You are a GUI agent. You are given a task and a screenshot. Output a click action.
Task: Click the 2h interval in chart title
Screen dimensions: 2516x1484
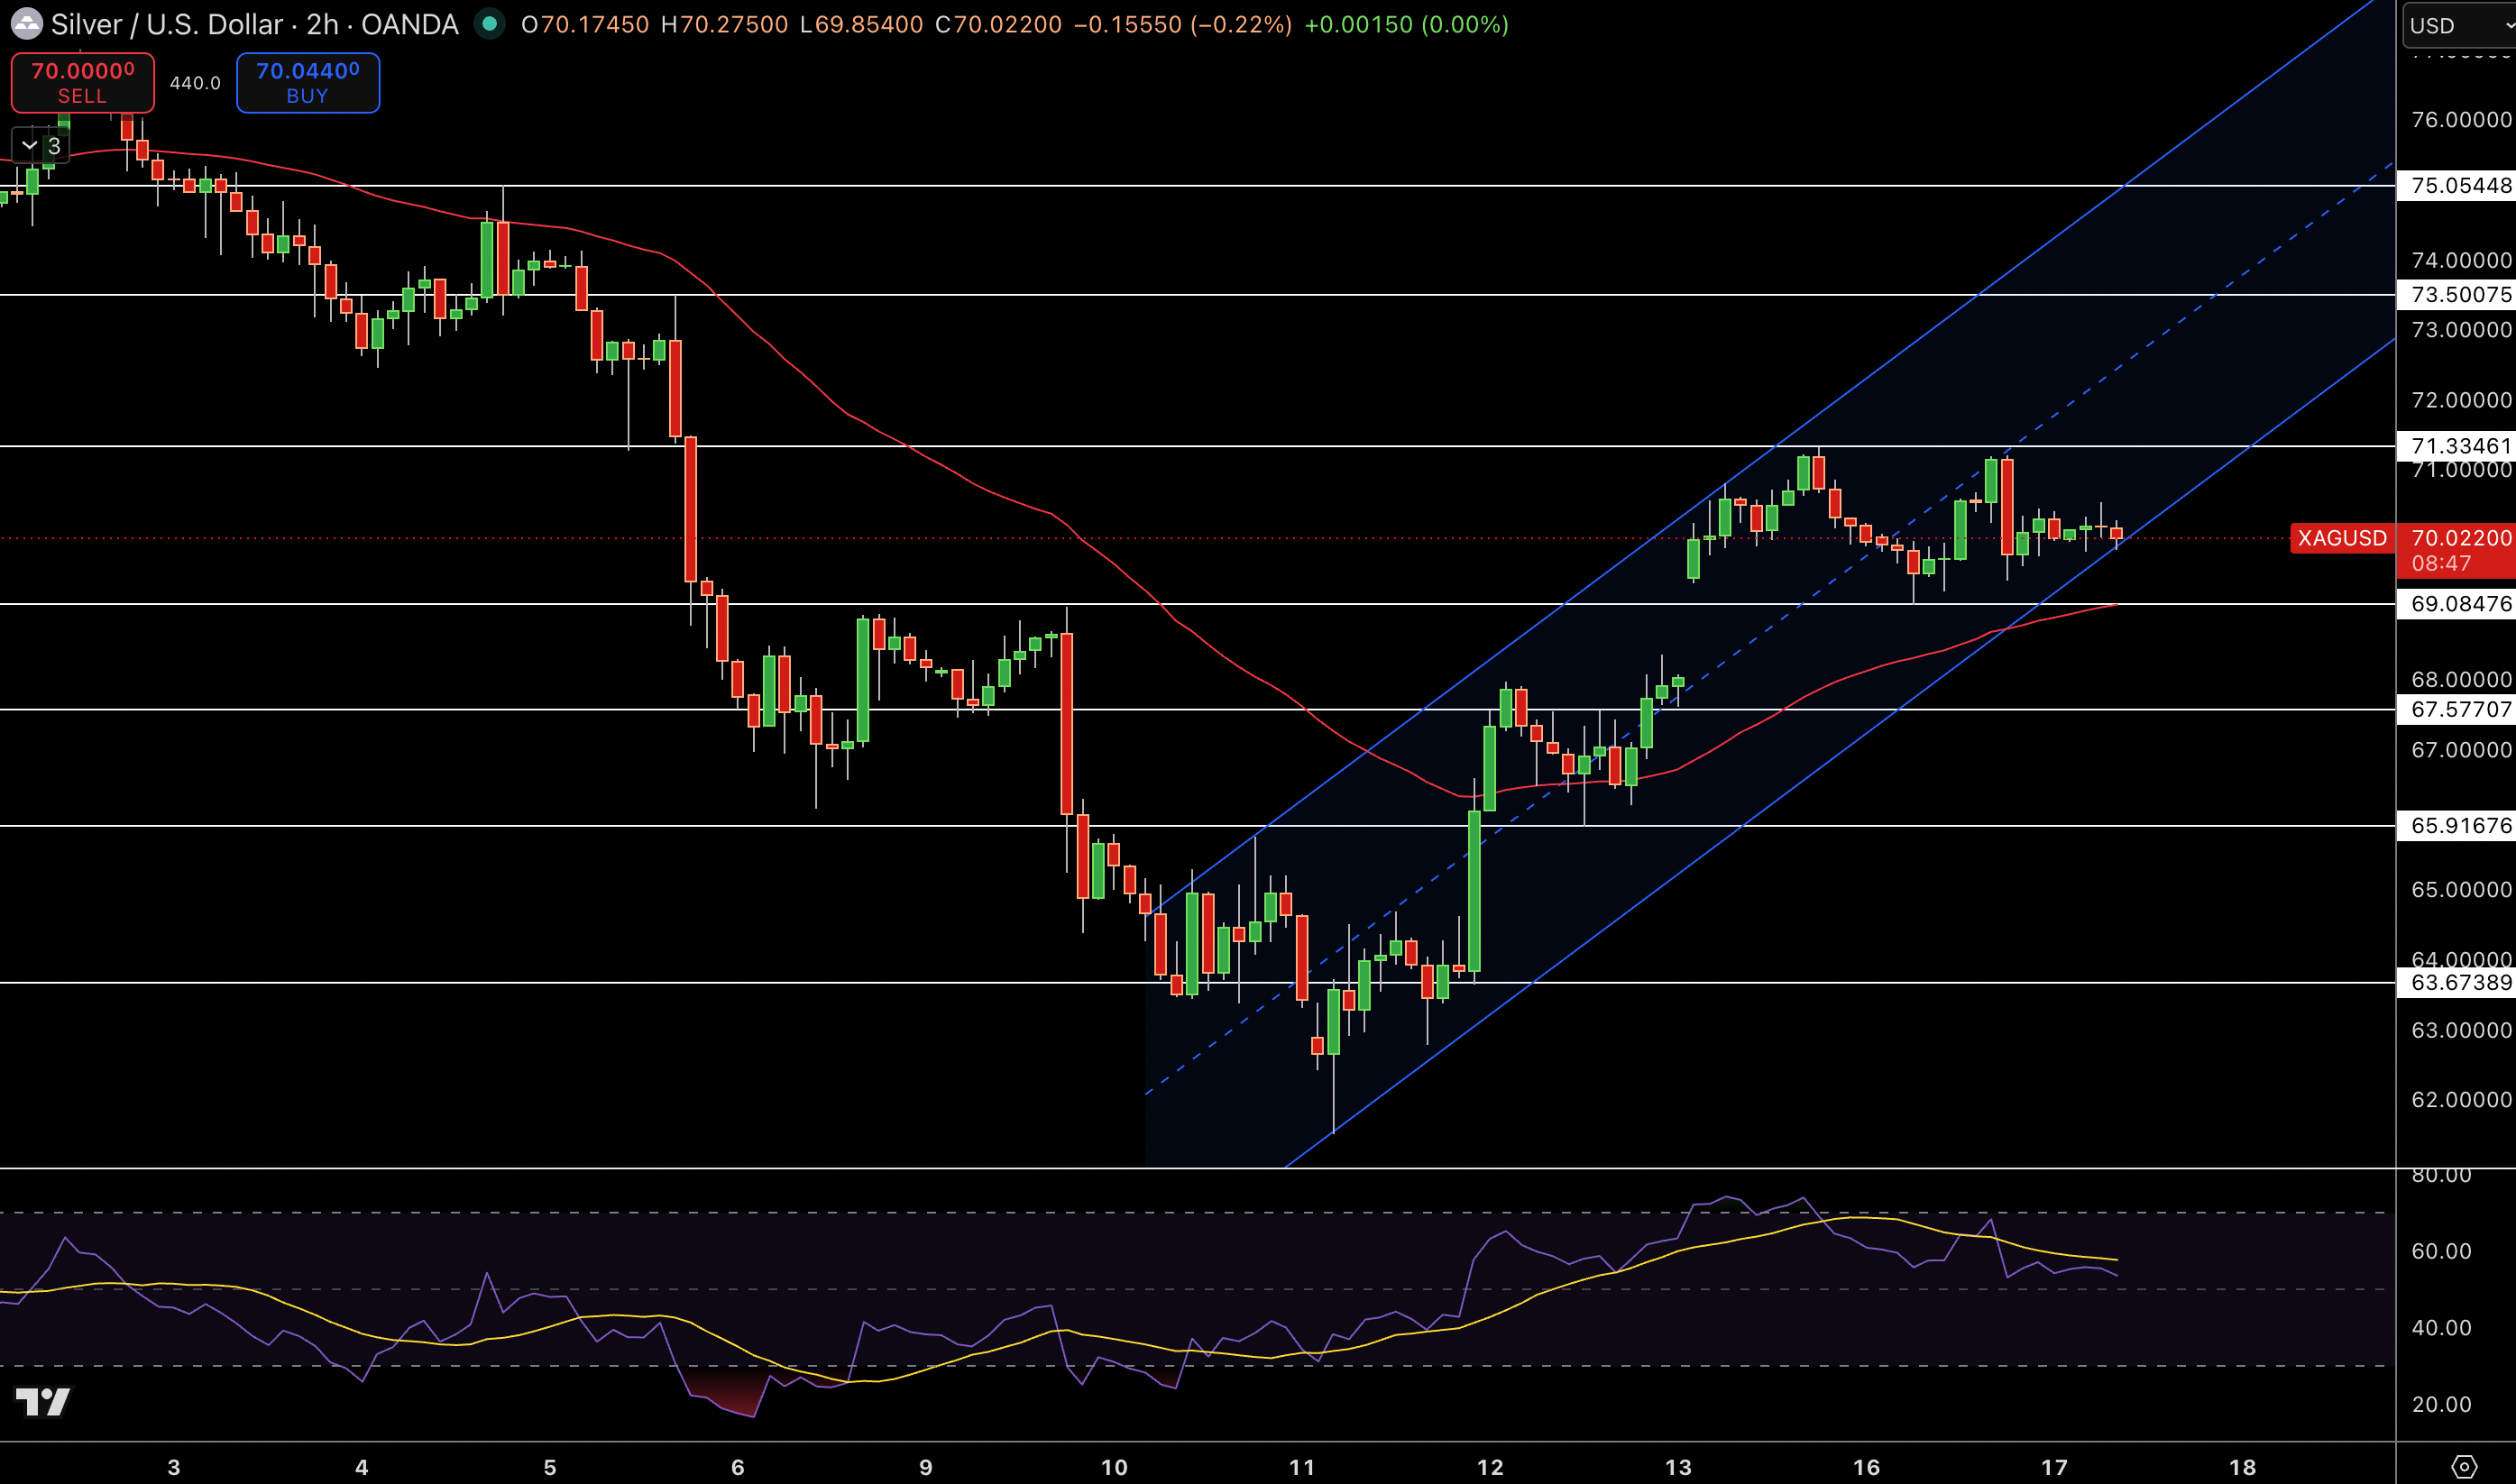tap(322, 24)
